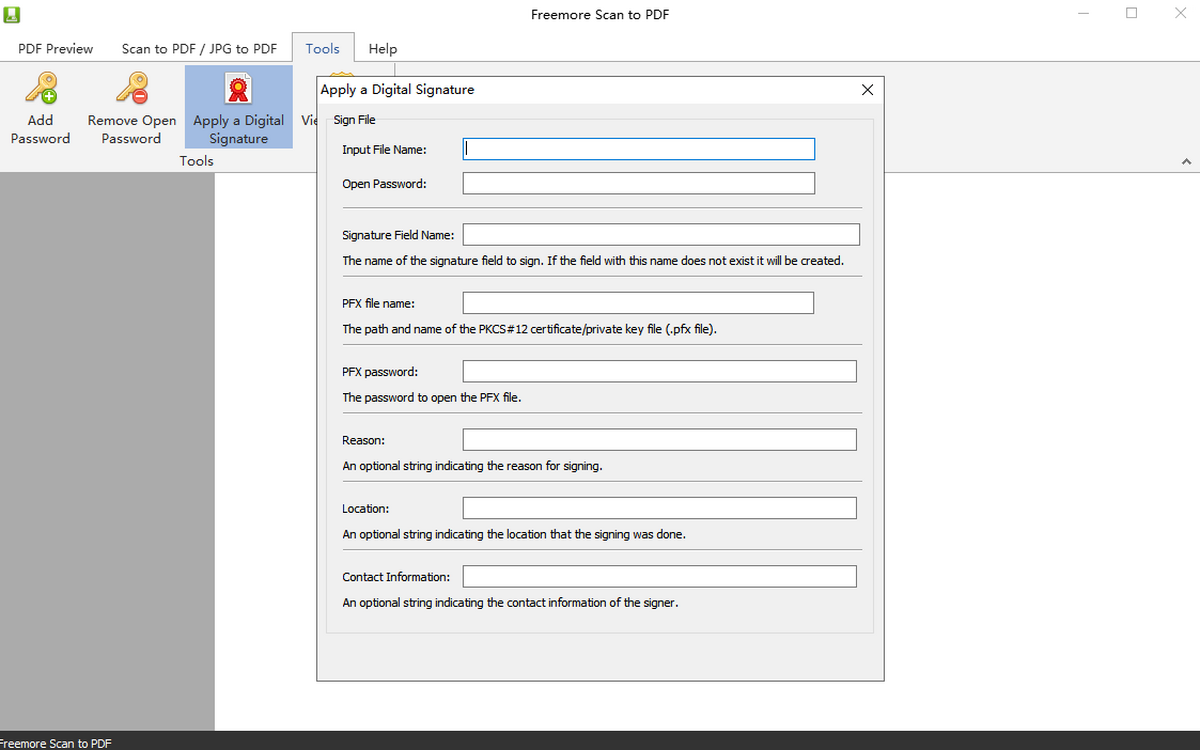Screen dimensions: 1200x750
Task: Click the 'Sign File' group label
Action: (354, 120)
